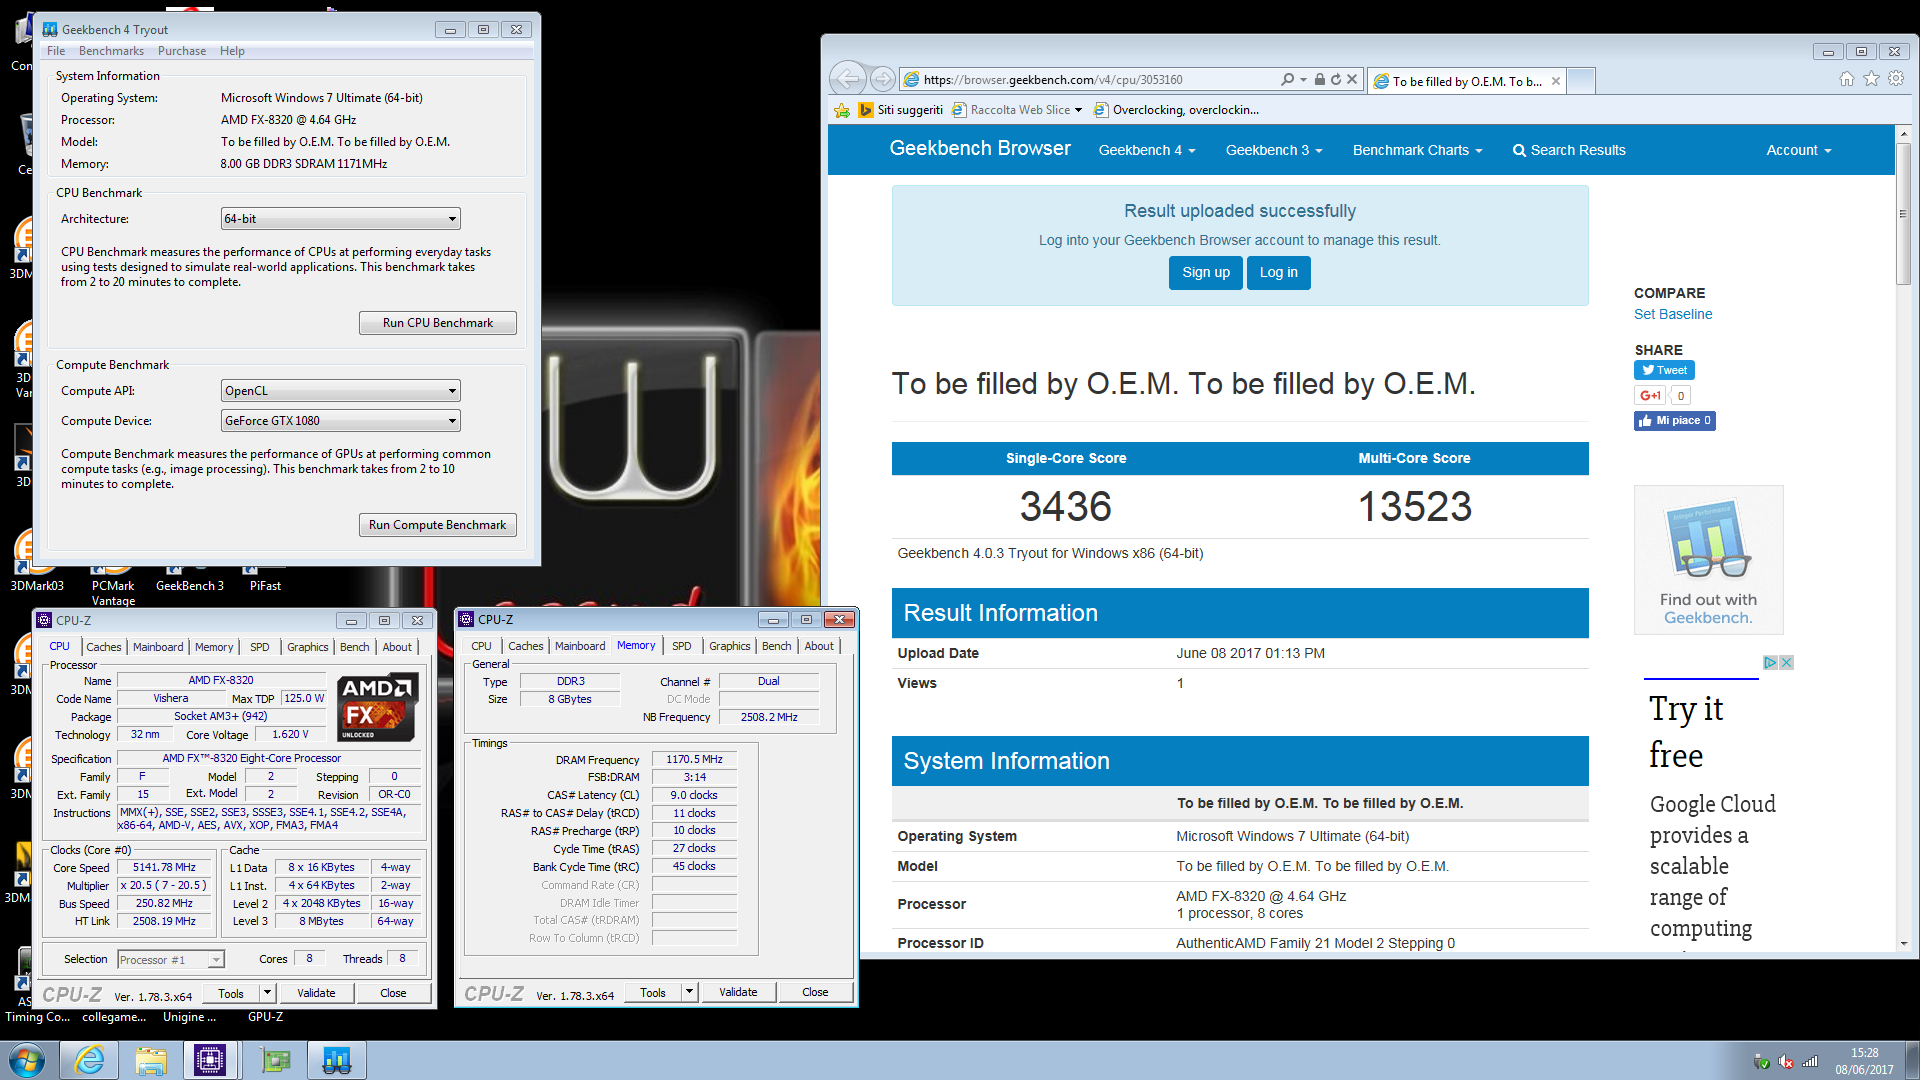This screenshot has height=1080, width=1920.
Task: Open a new blank browser tab
Action: point(1581,80)
